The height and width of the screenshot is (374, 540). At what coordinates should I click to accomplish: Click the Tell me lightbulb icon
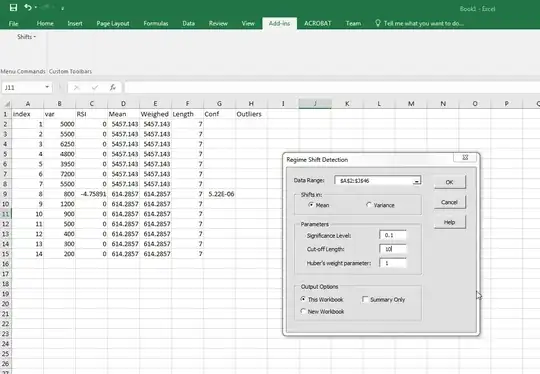click(378, 23)
